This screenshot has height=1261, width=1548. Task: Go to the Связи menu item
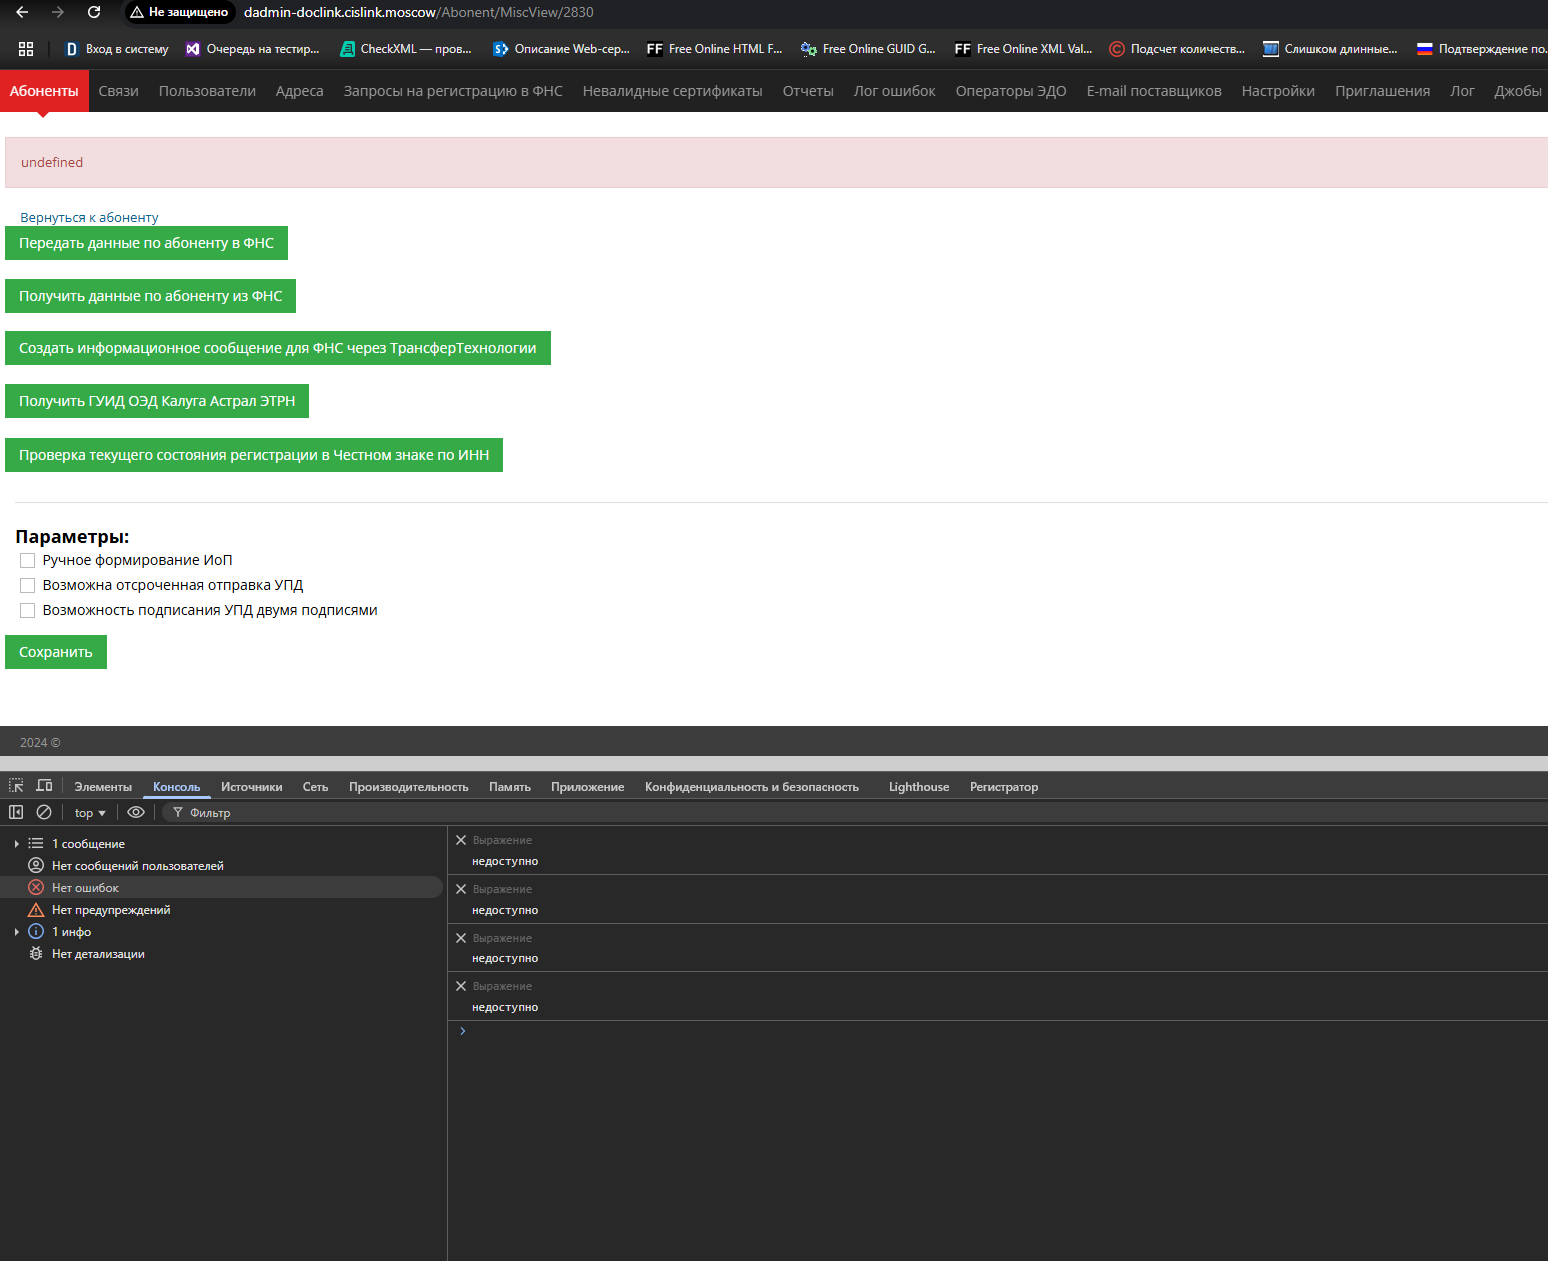tap(119, 91)
